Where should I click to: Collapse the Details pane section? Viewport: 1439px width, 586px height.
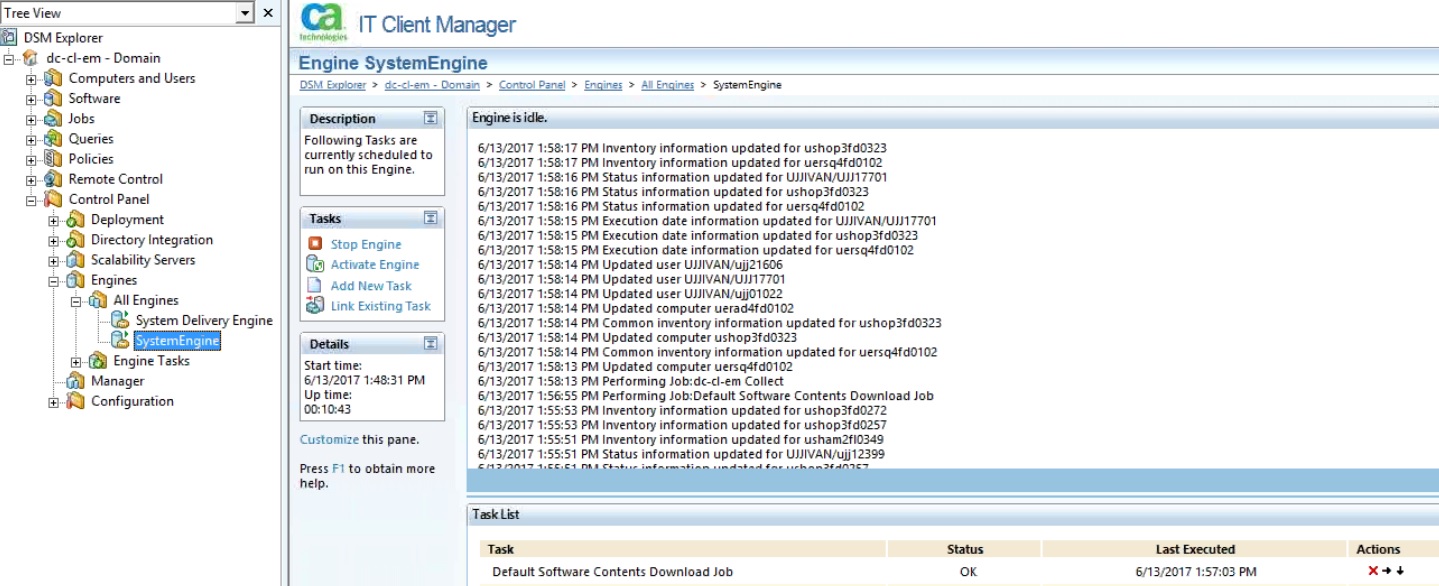pos(430,344)
